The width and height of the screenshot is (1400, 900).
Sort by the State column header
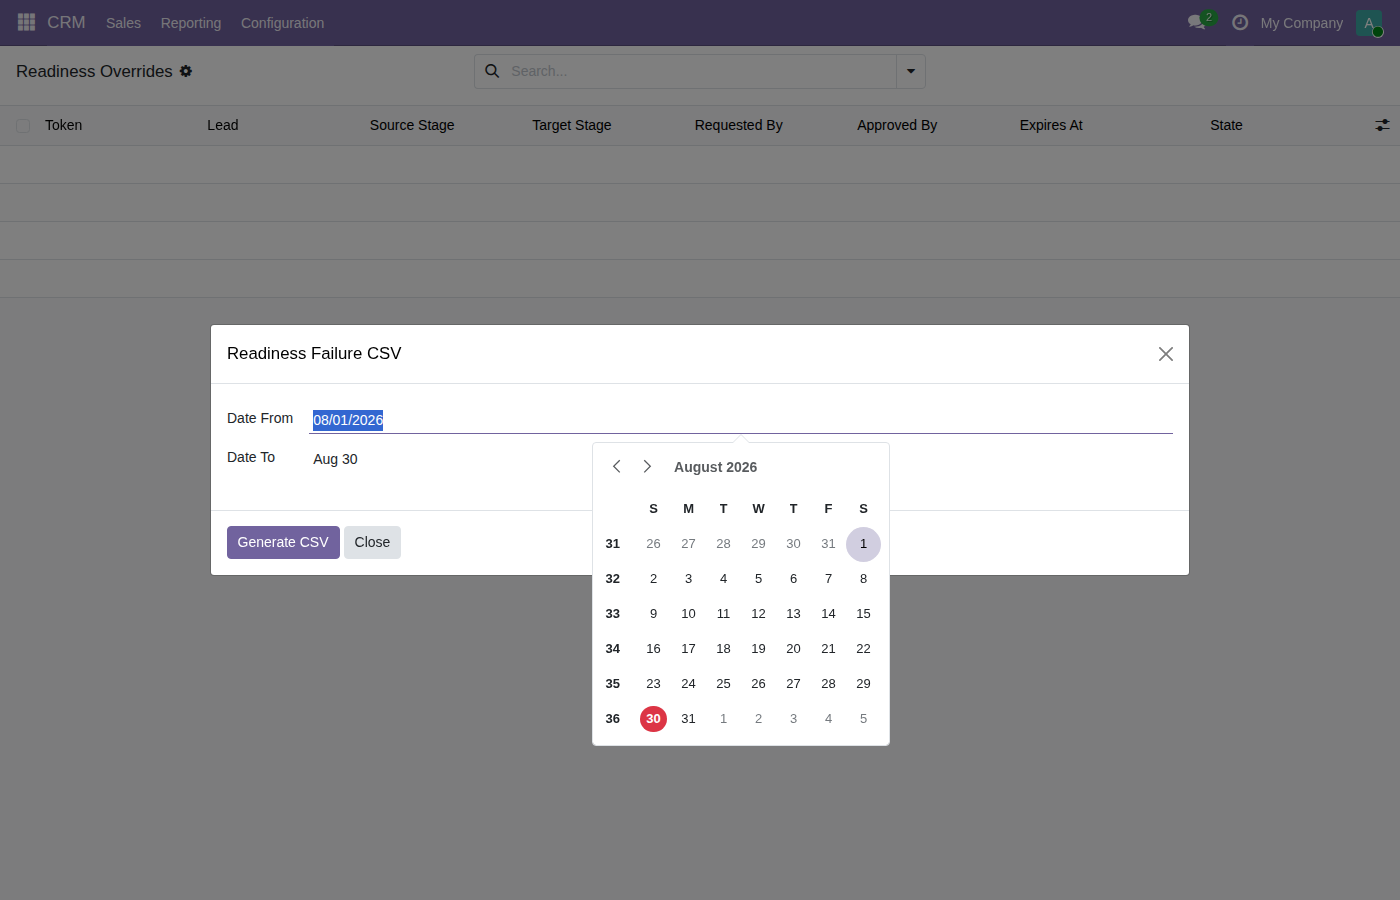point(1226,125)
